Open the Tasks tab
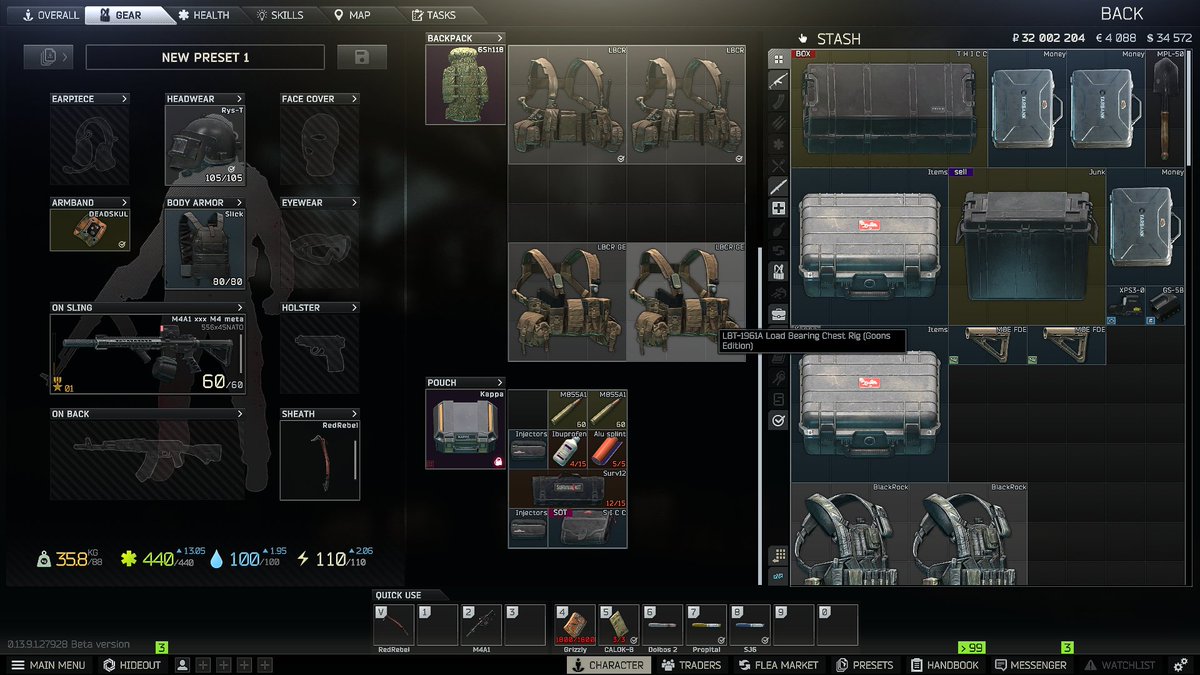1200x675 pixels. click(432, 15)
